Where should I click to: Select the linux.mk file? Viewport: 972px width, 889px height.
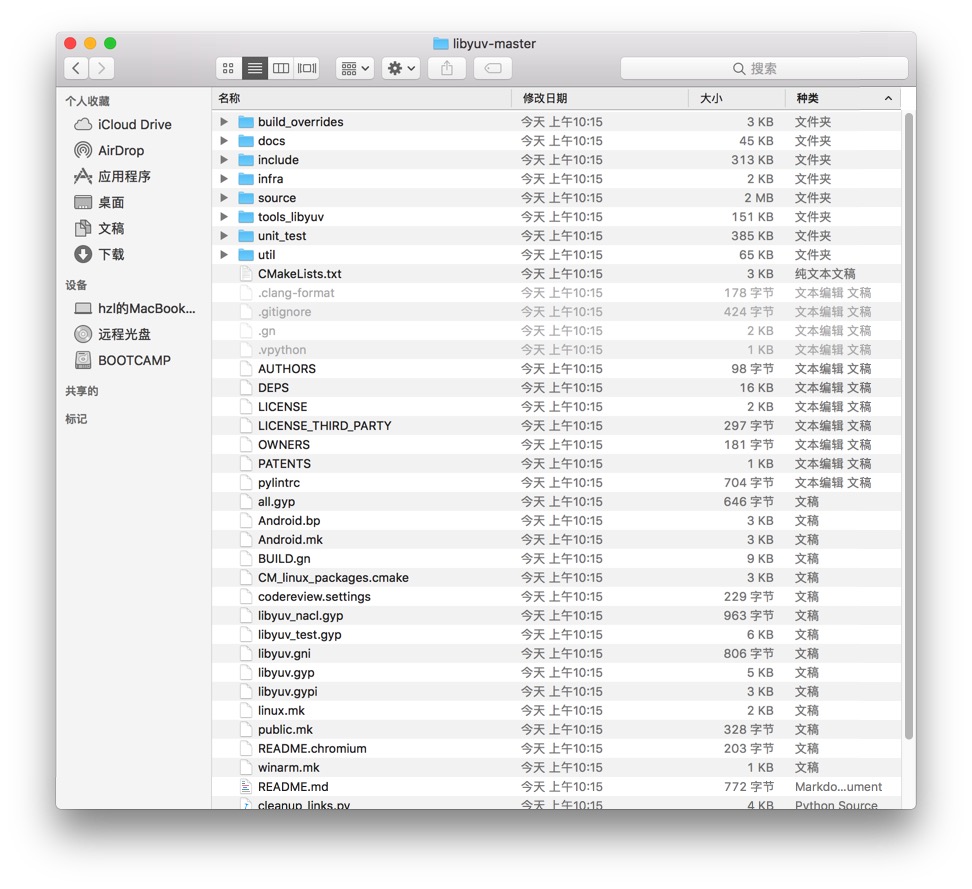pos(556,710)
